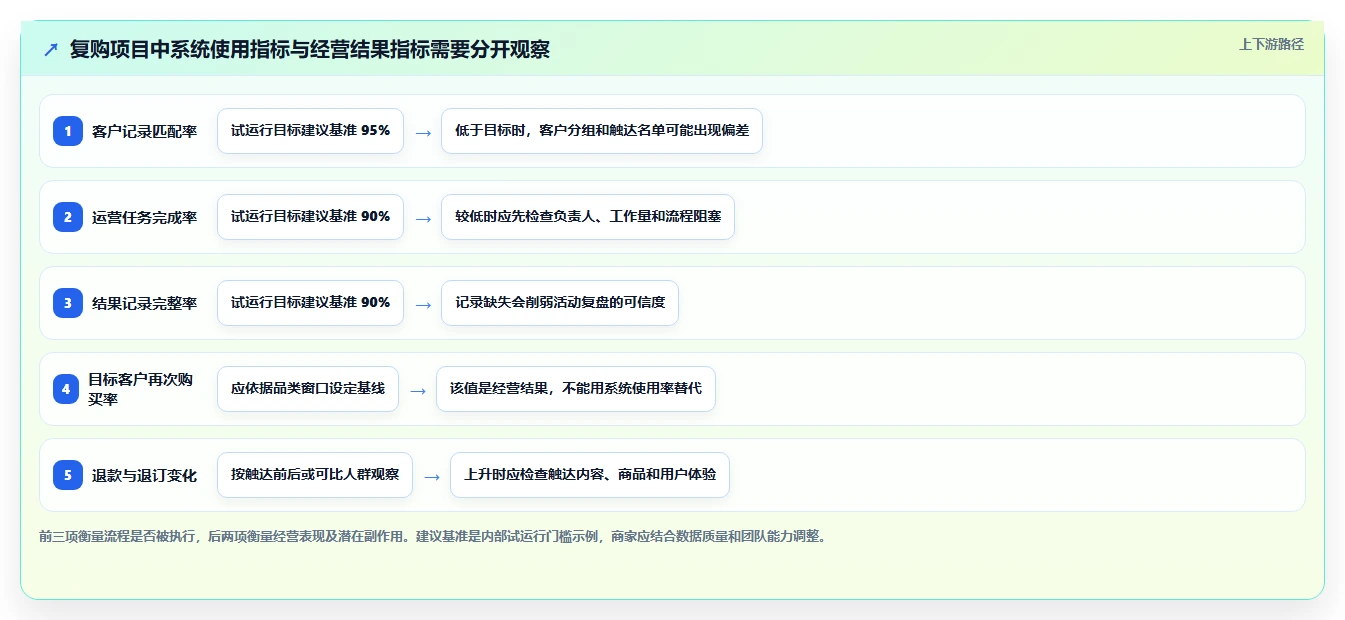Select the 退款与退订变化 label
1345x620 pixels.
[145, 475]
